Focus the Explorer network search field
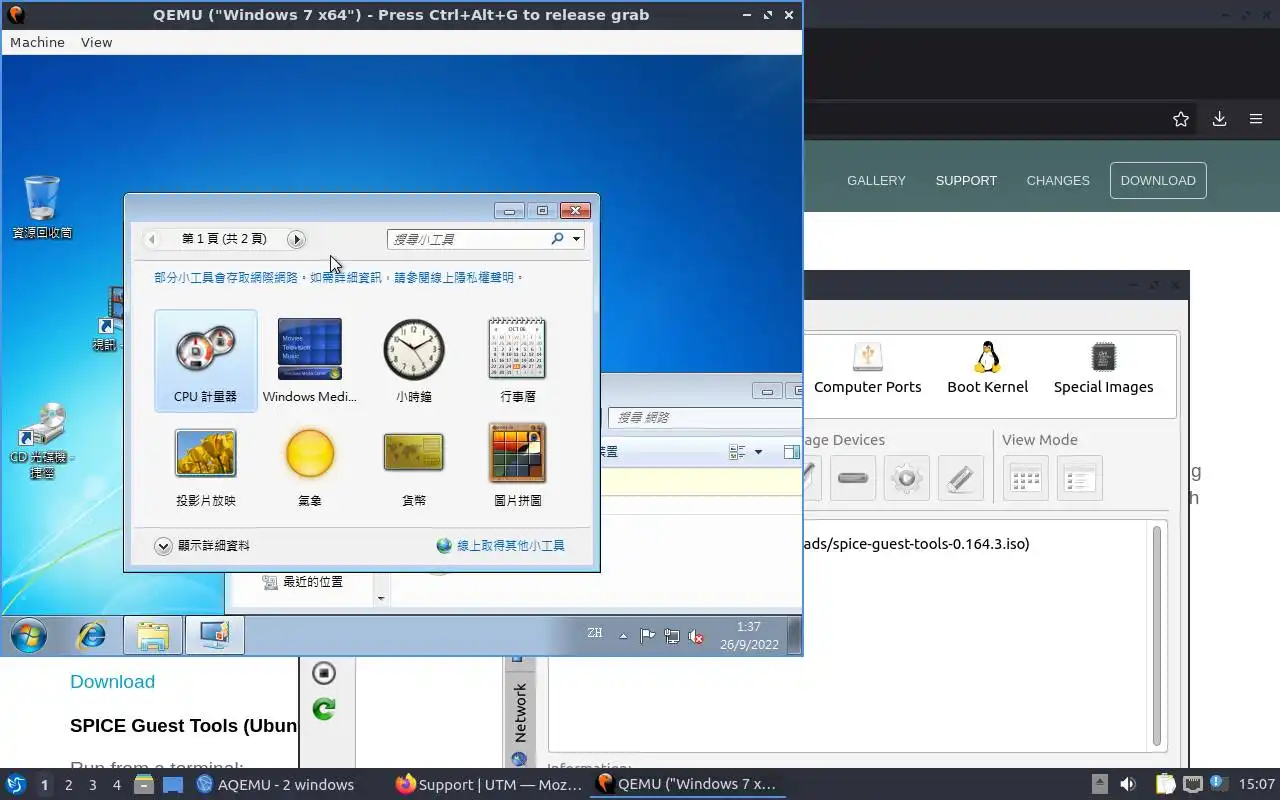This screenshot has height=800, width=1280. (x=706, y=417)
